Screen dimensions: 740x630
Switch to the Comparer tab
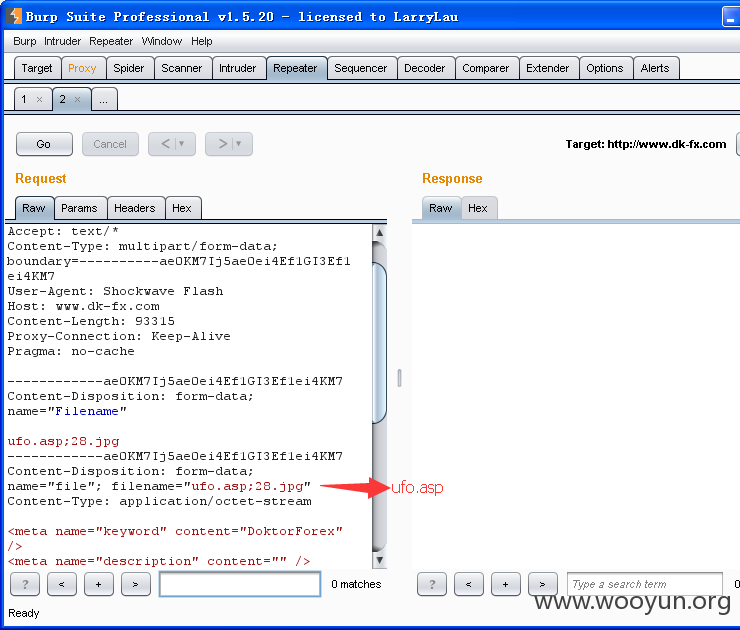point(486,68)
